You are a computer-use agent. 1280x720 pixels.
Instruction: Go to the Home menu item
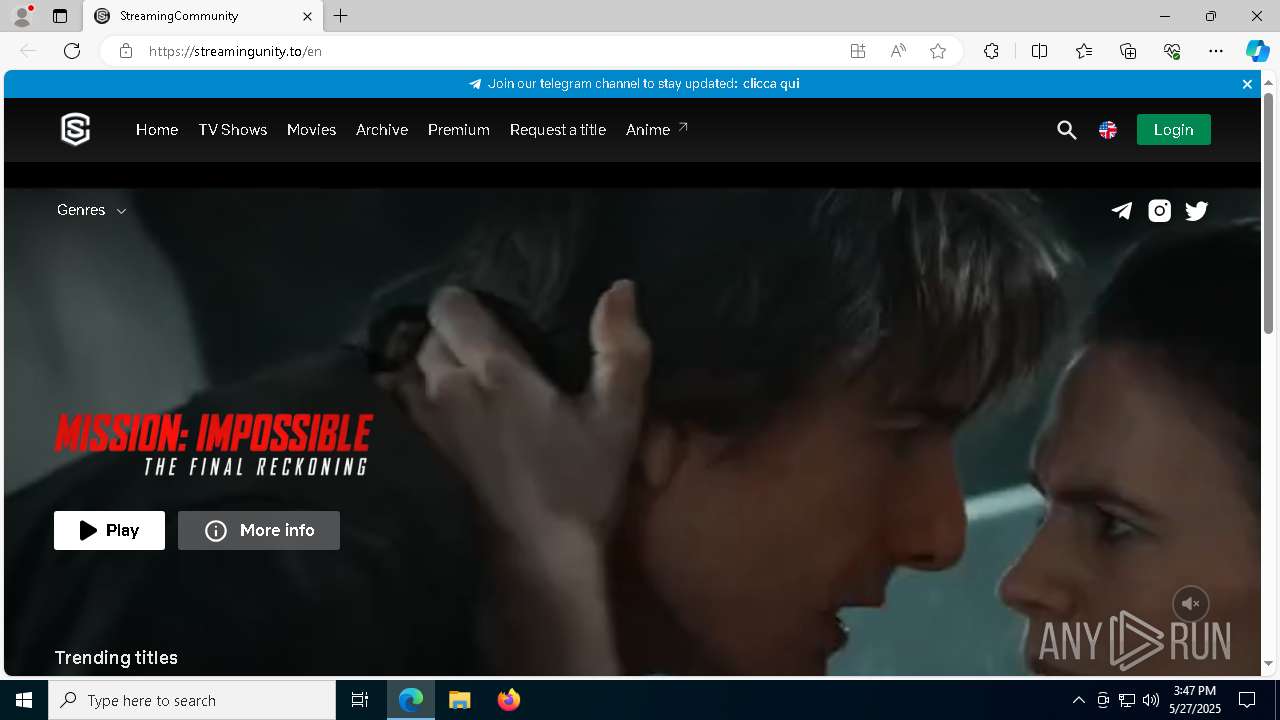click(x=157, y=130)
